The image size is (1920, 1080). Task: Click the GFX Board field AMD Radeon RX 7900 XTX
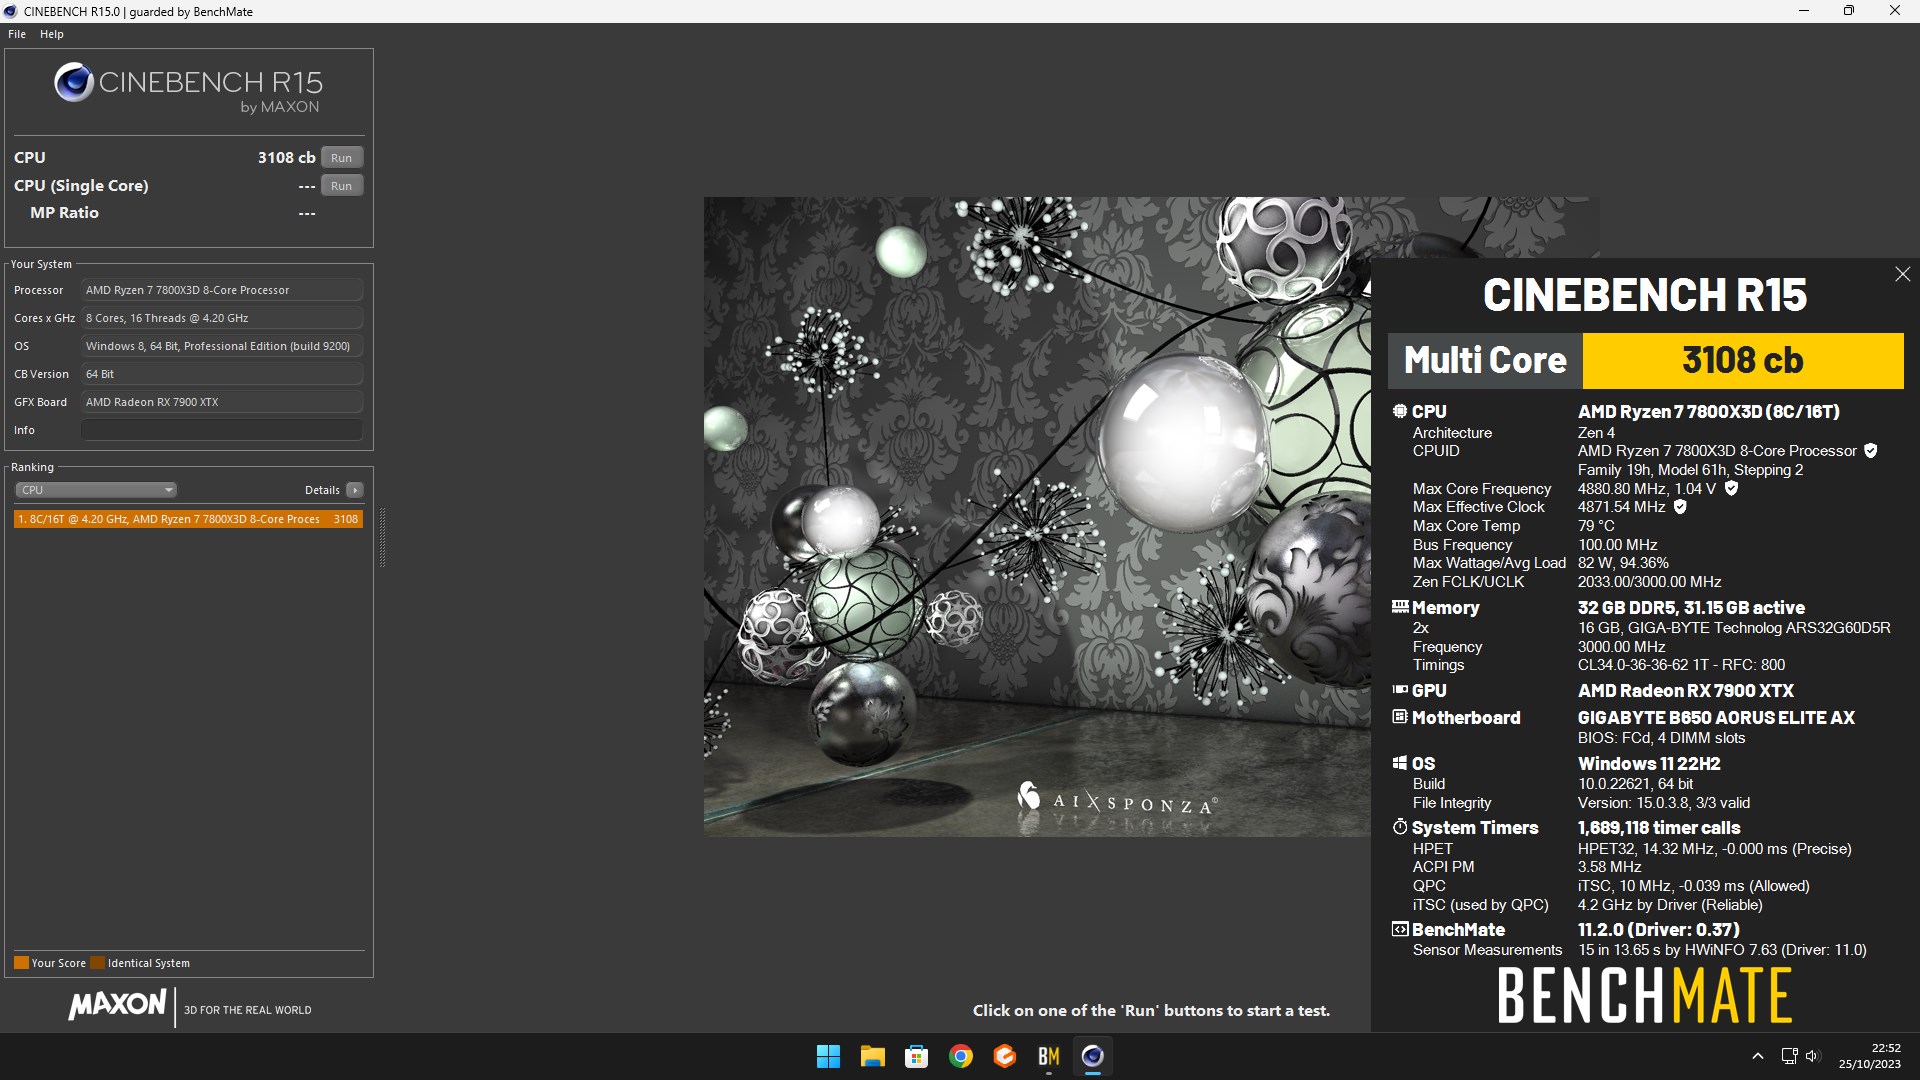pos(222,402)
